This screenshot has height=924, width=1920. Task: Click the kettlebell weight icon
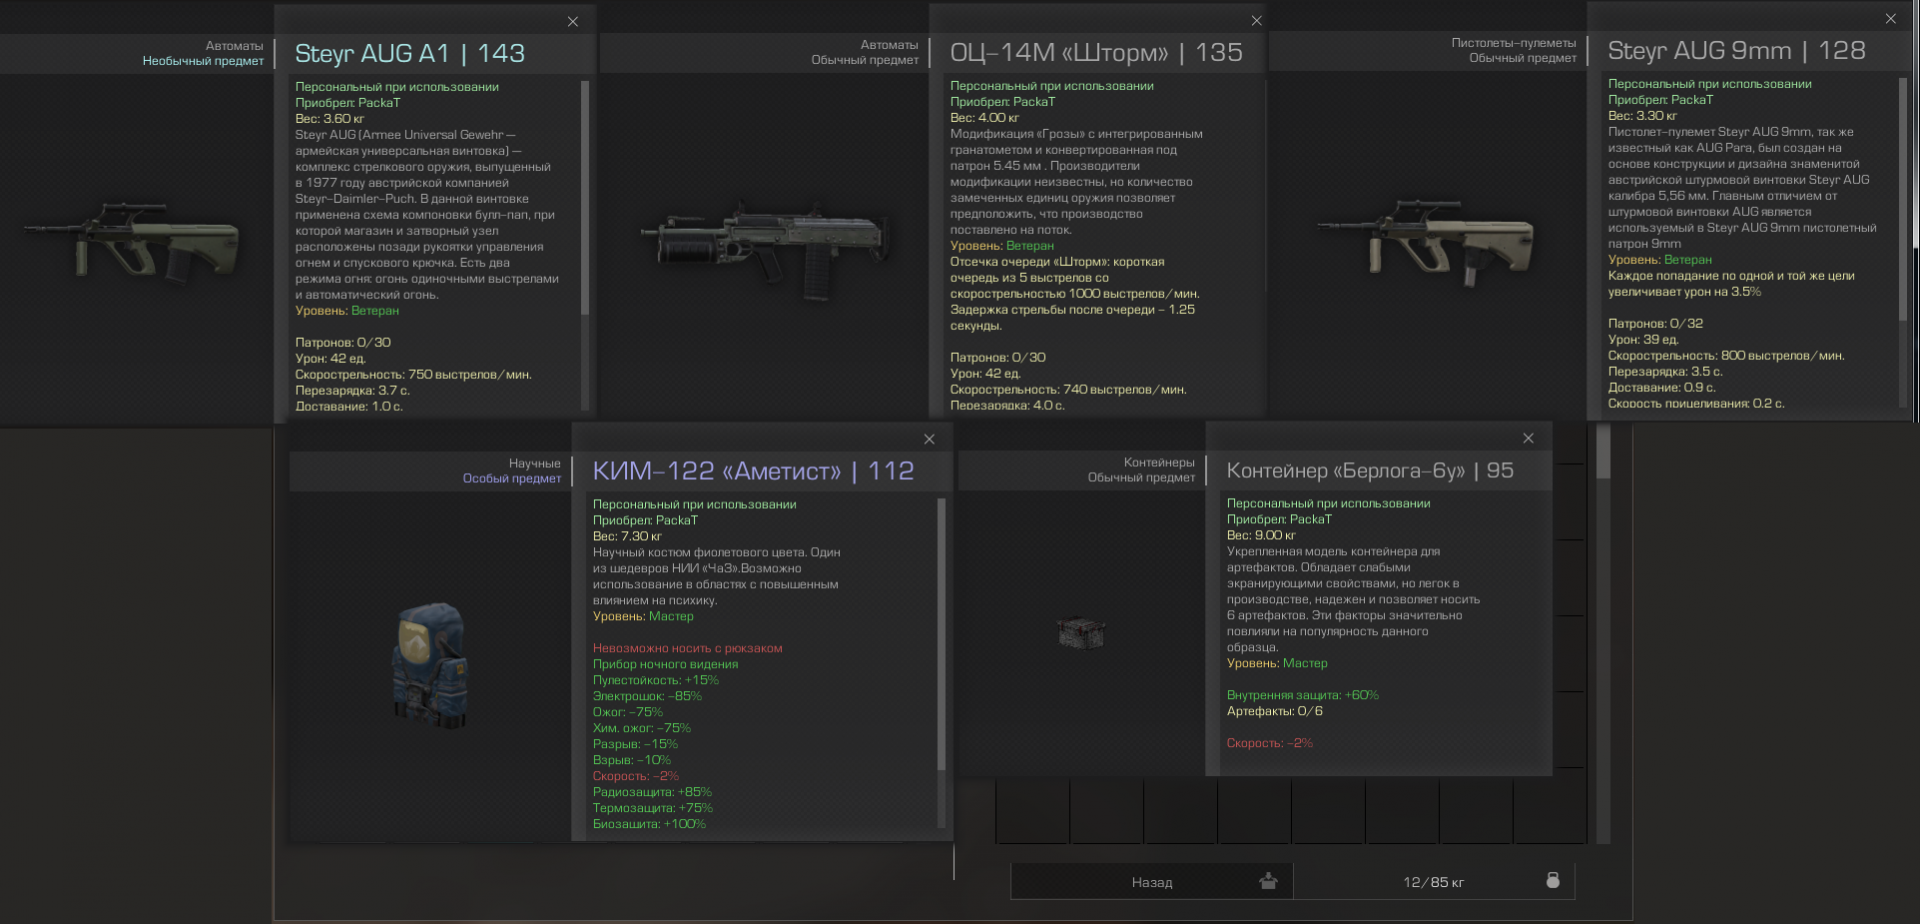pyautogui.click(x=1553, y=880)
